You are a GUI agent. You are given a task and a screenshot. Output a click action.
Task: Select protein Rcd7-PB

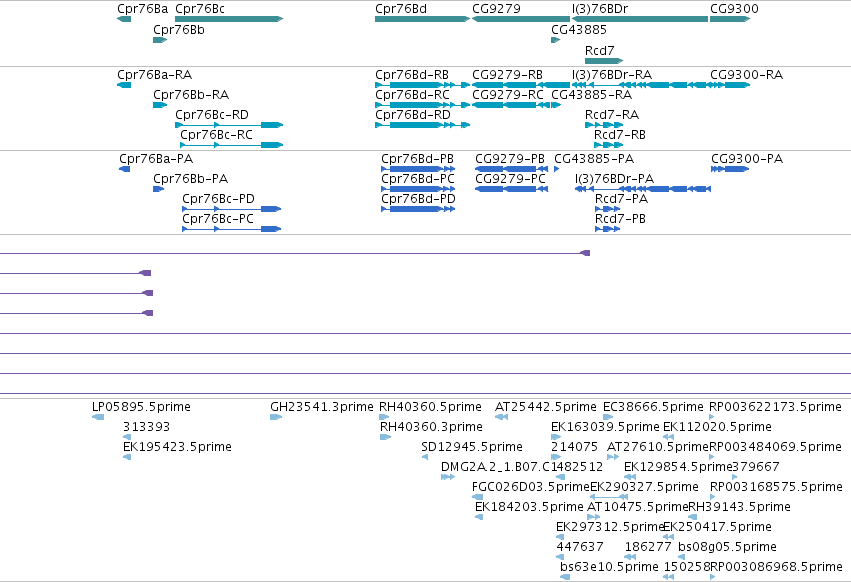(607, 229)
